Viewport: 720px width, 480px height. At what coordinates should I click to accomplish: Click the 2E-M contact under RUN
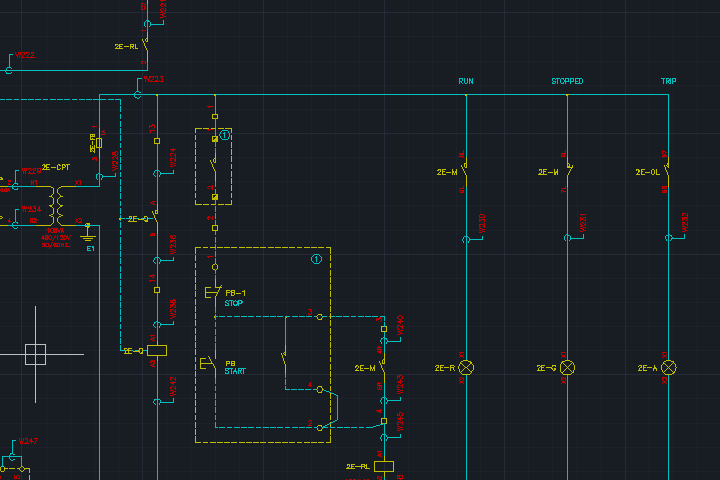tap(465, 172)
